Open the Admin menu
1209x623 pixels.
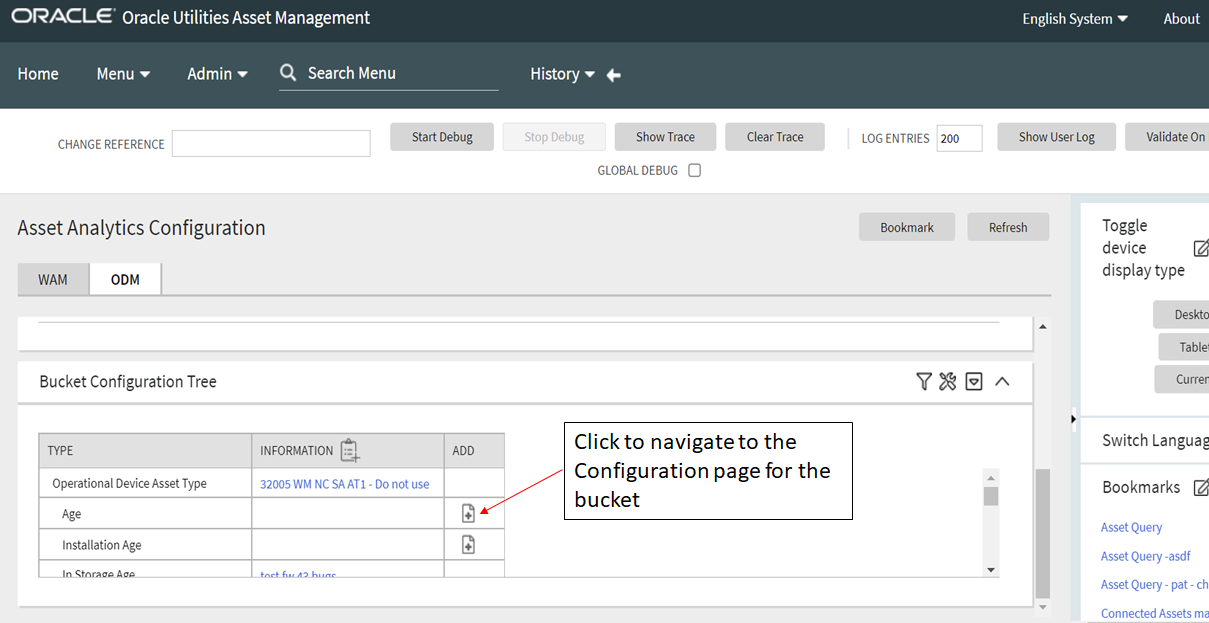[216, 73]
